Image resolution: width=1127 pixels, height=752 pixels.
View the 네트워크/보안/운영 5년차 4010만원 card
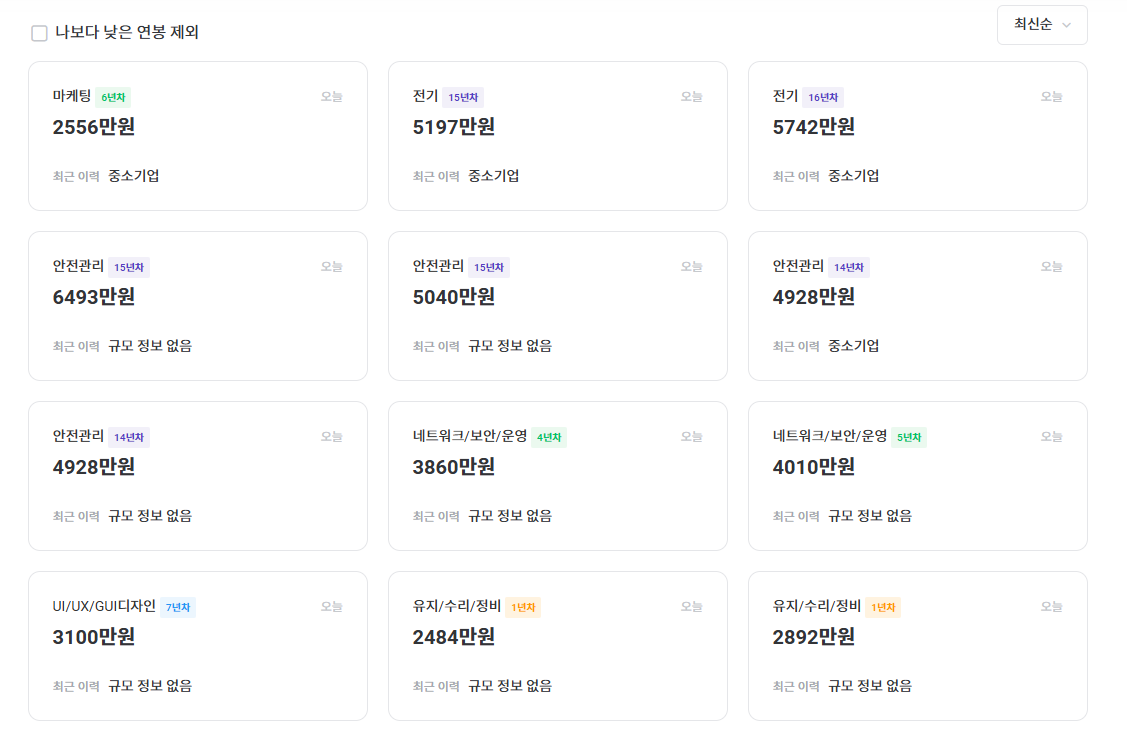tap(917, 476)
